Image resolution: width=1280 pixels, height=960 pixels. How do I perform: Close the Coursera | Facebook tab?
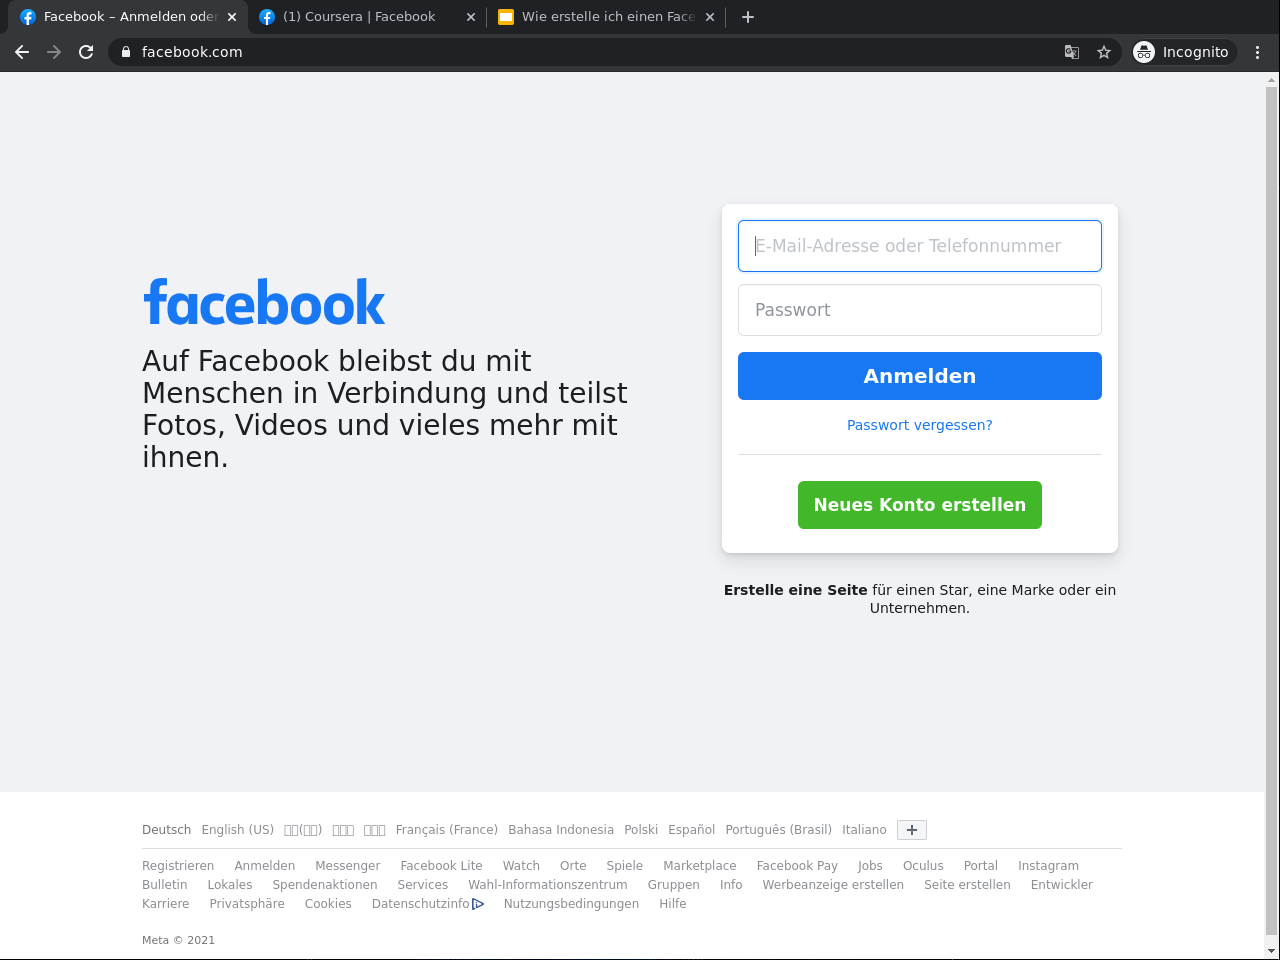point(471,17)
